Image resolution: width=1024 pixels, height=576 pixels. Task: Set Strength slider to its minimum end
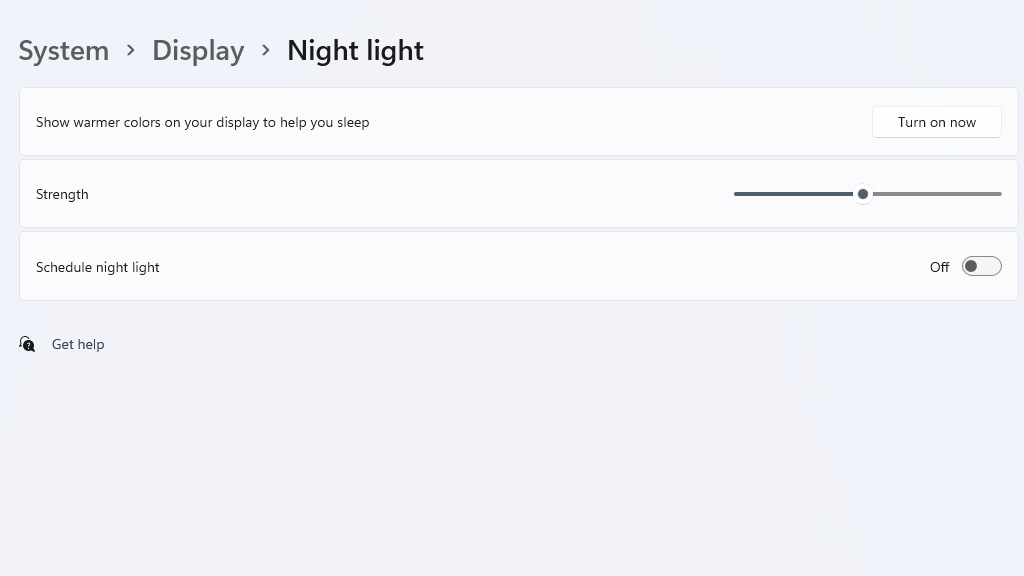[x=735, y=194]
